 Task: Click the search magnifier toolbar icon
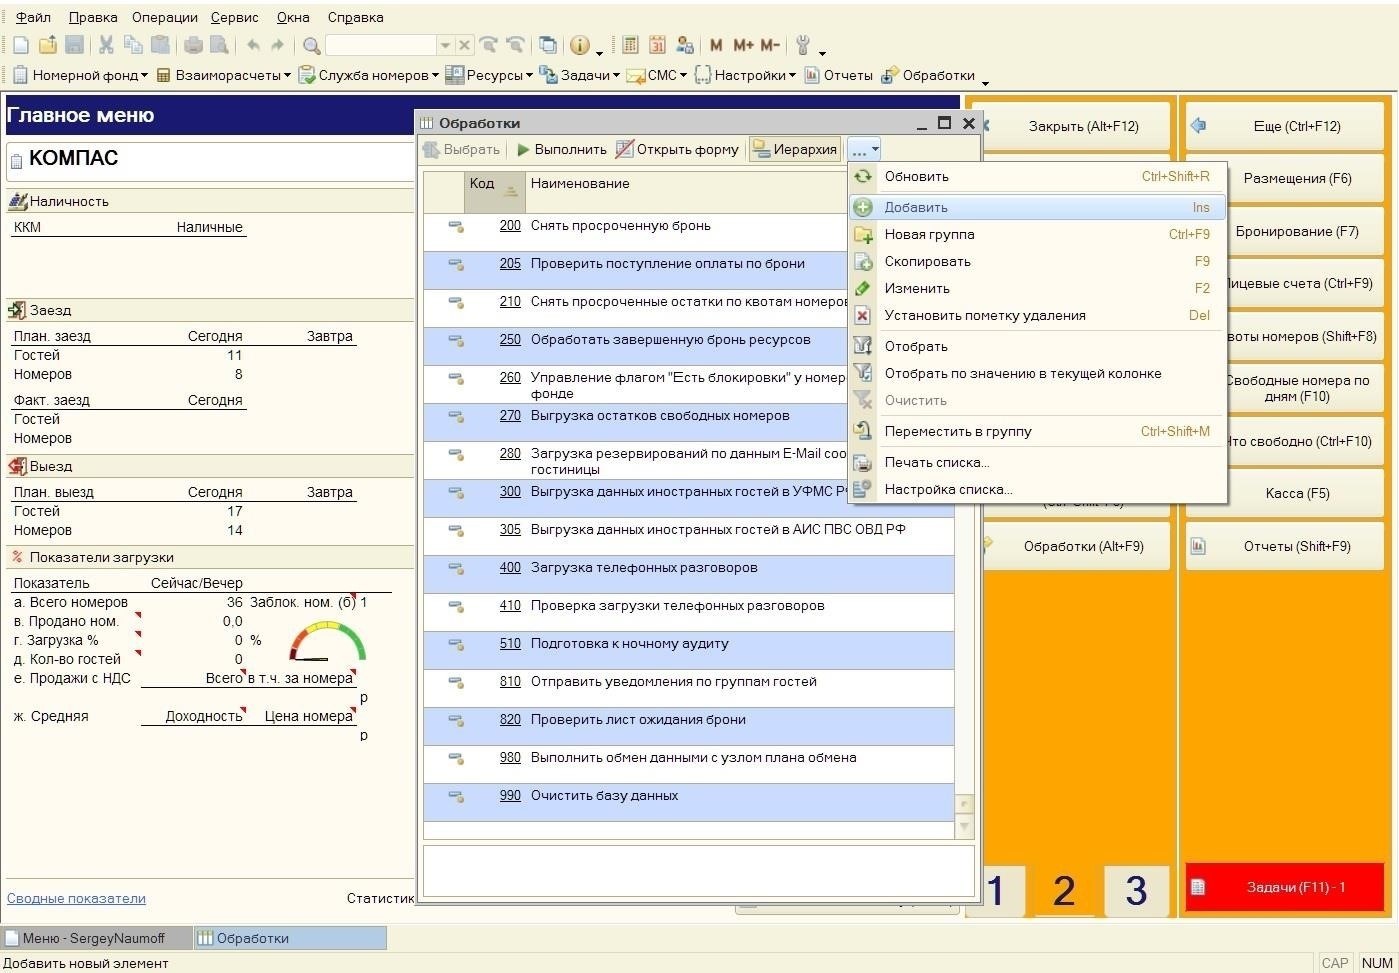[312, 45]
